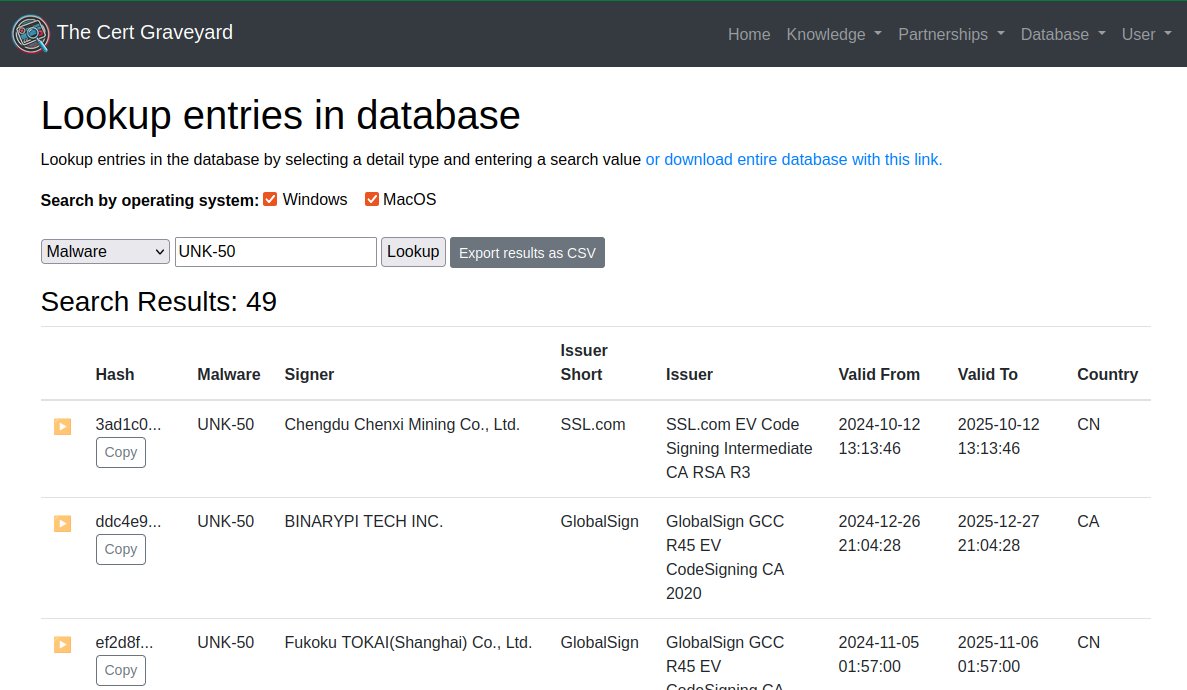Expand the Database dropdown menu

click(1062, 34)
